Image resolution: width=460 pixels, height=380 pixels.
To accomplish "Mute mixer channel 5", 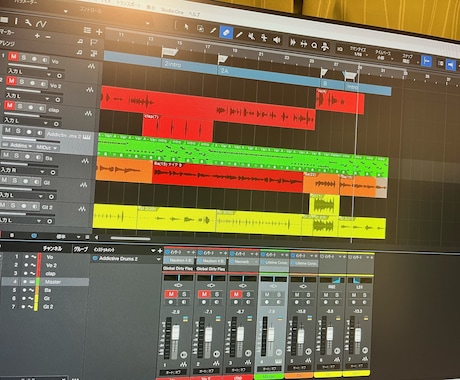I will tap(297, 295).
